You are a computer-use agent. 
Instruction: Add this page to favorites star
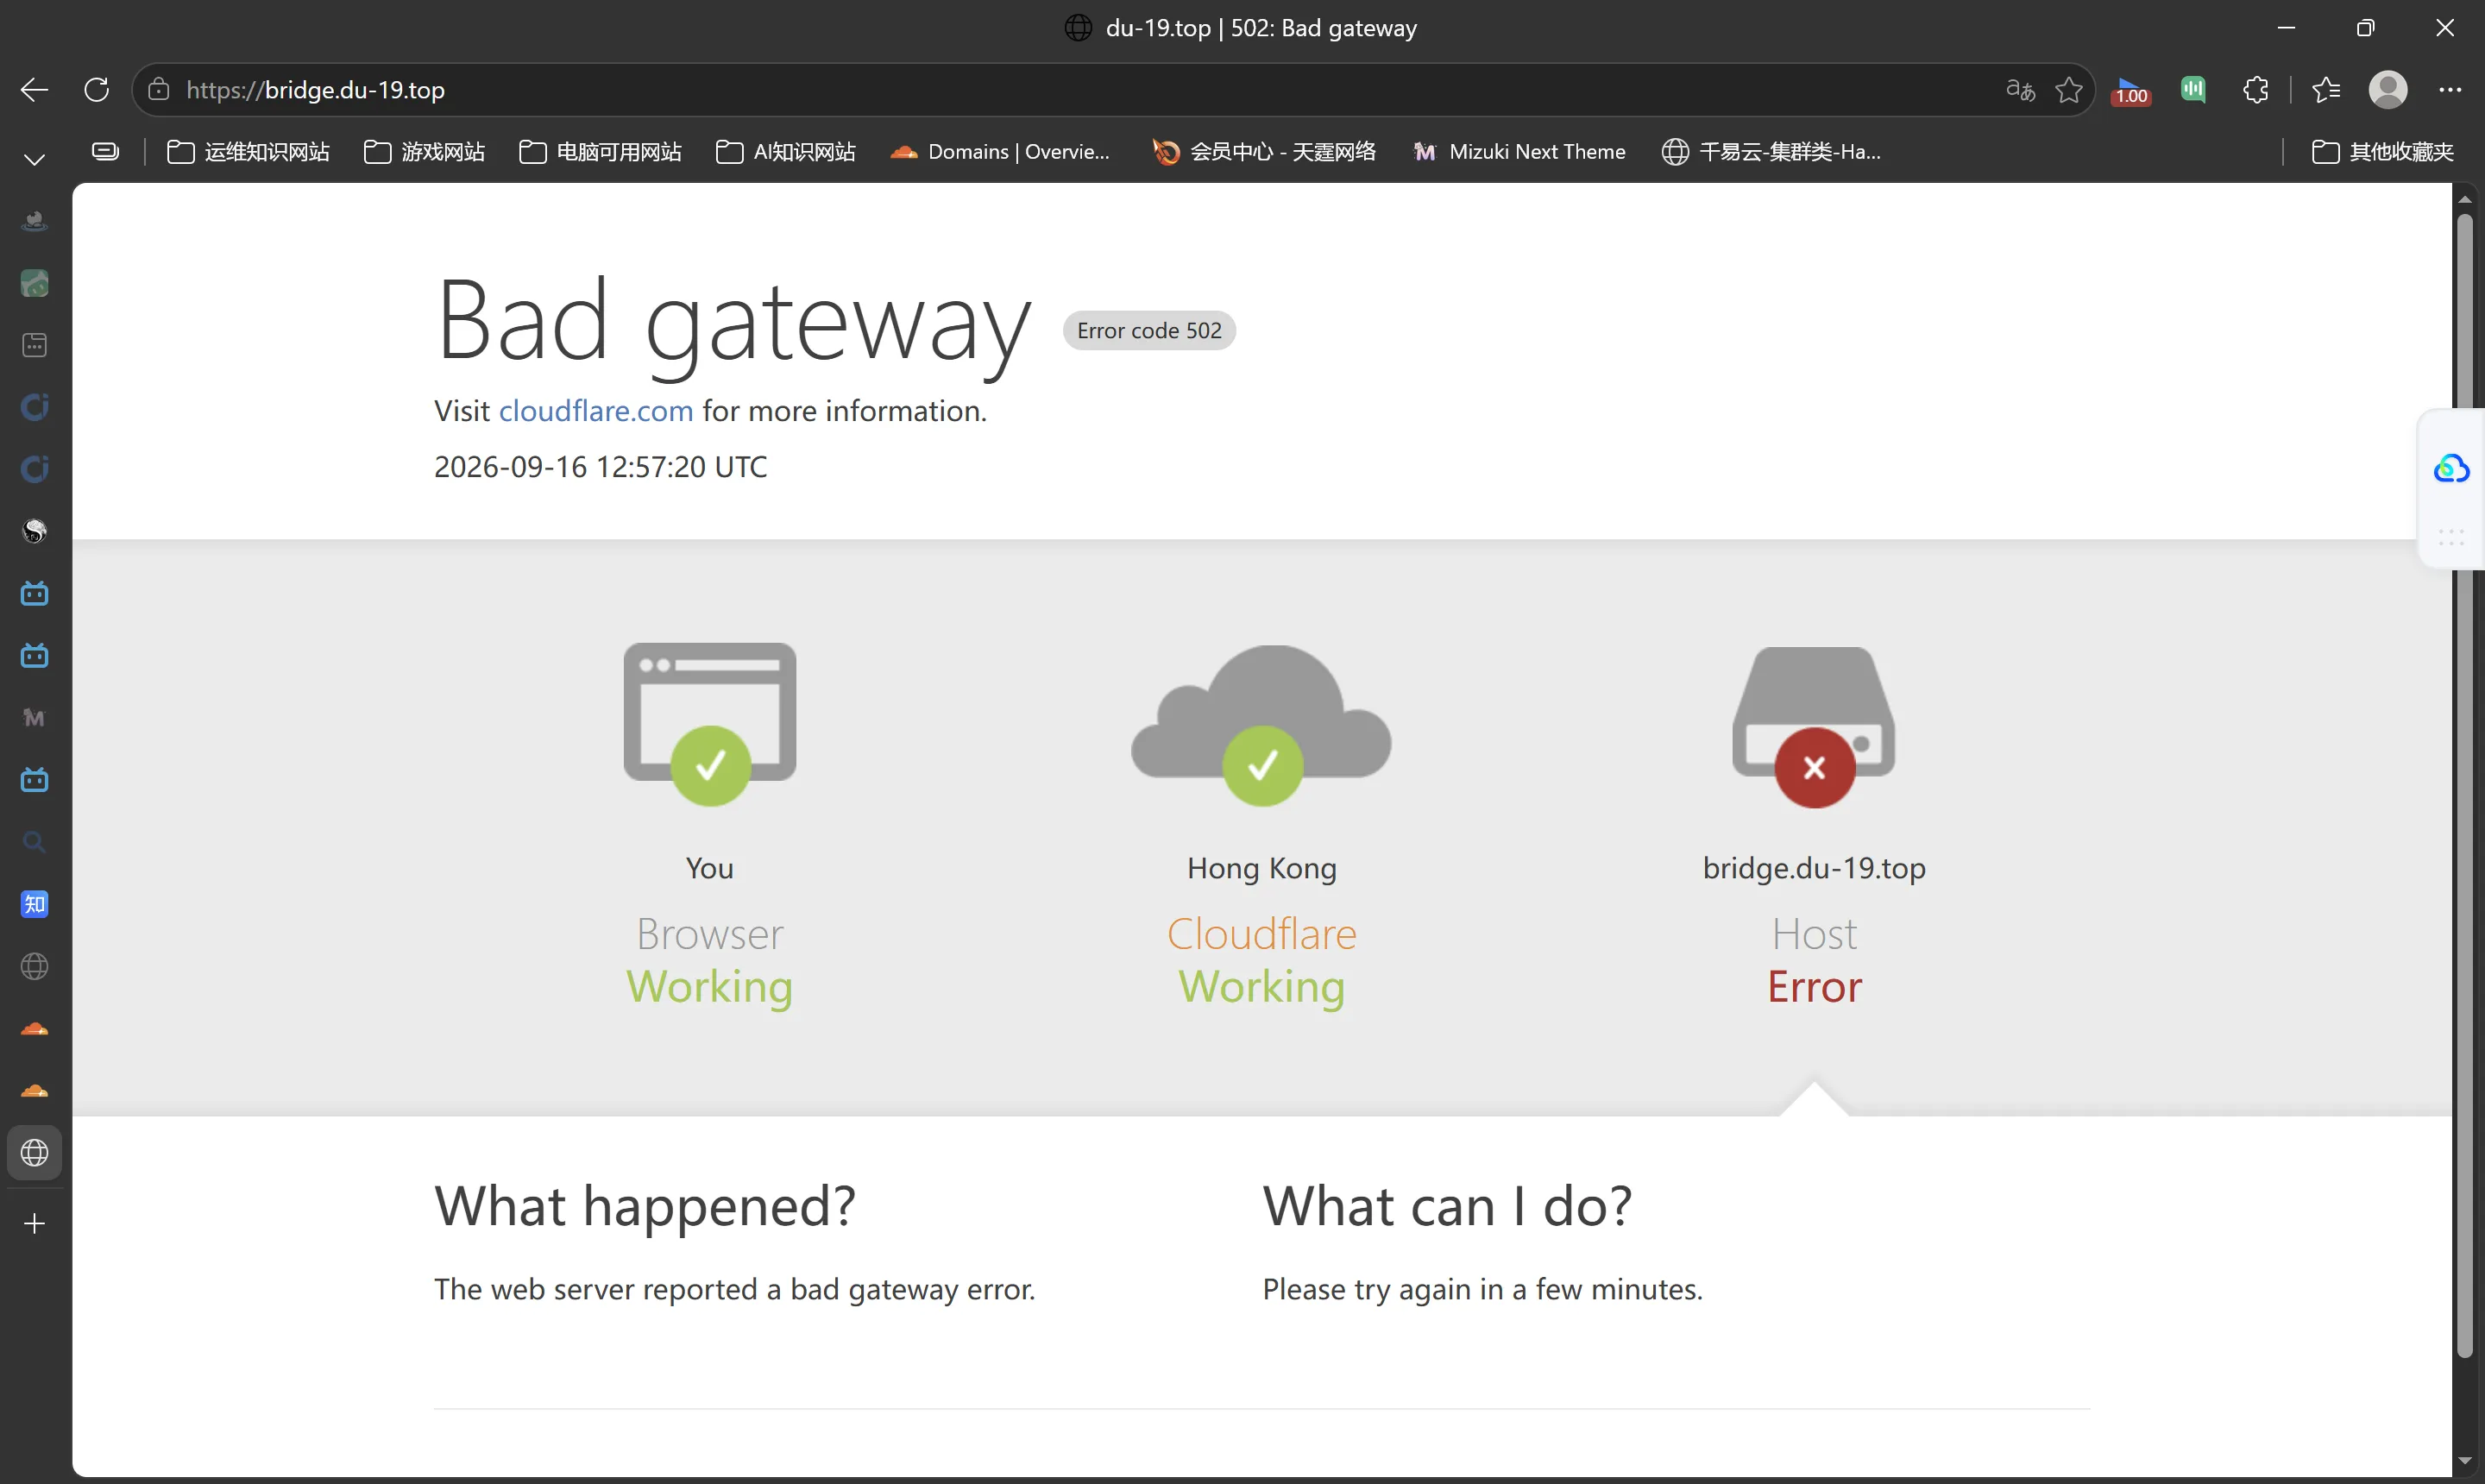[x=2069, y=90]
